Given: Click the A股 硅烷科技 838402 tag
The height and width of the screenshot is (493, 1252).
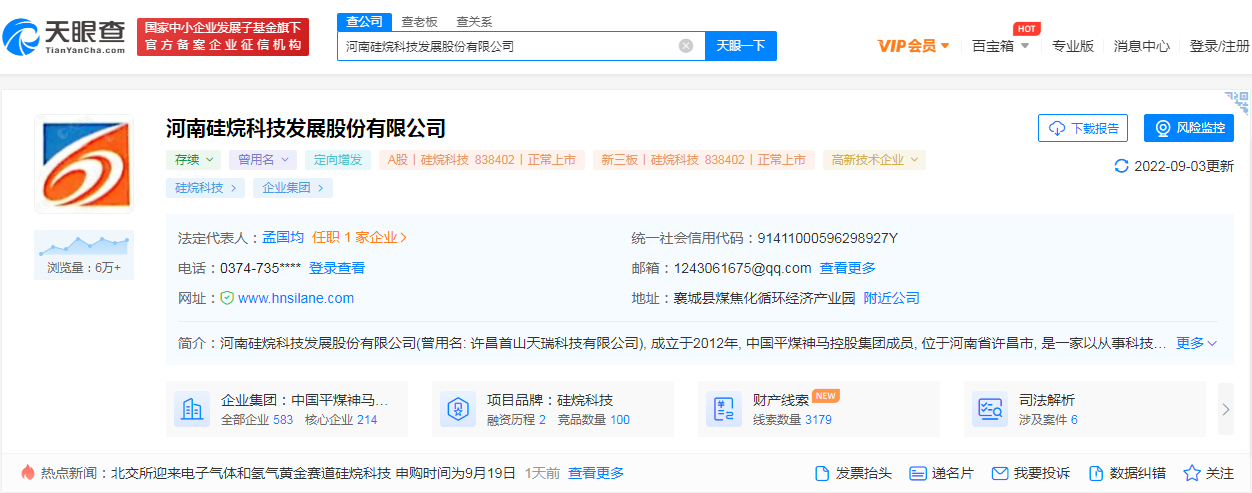Looking at the screenshot, I should (x=482, y=159).
